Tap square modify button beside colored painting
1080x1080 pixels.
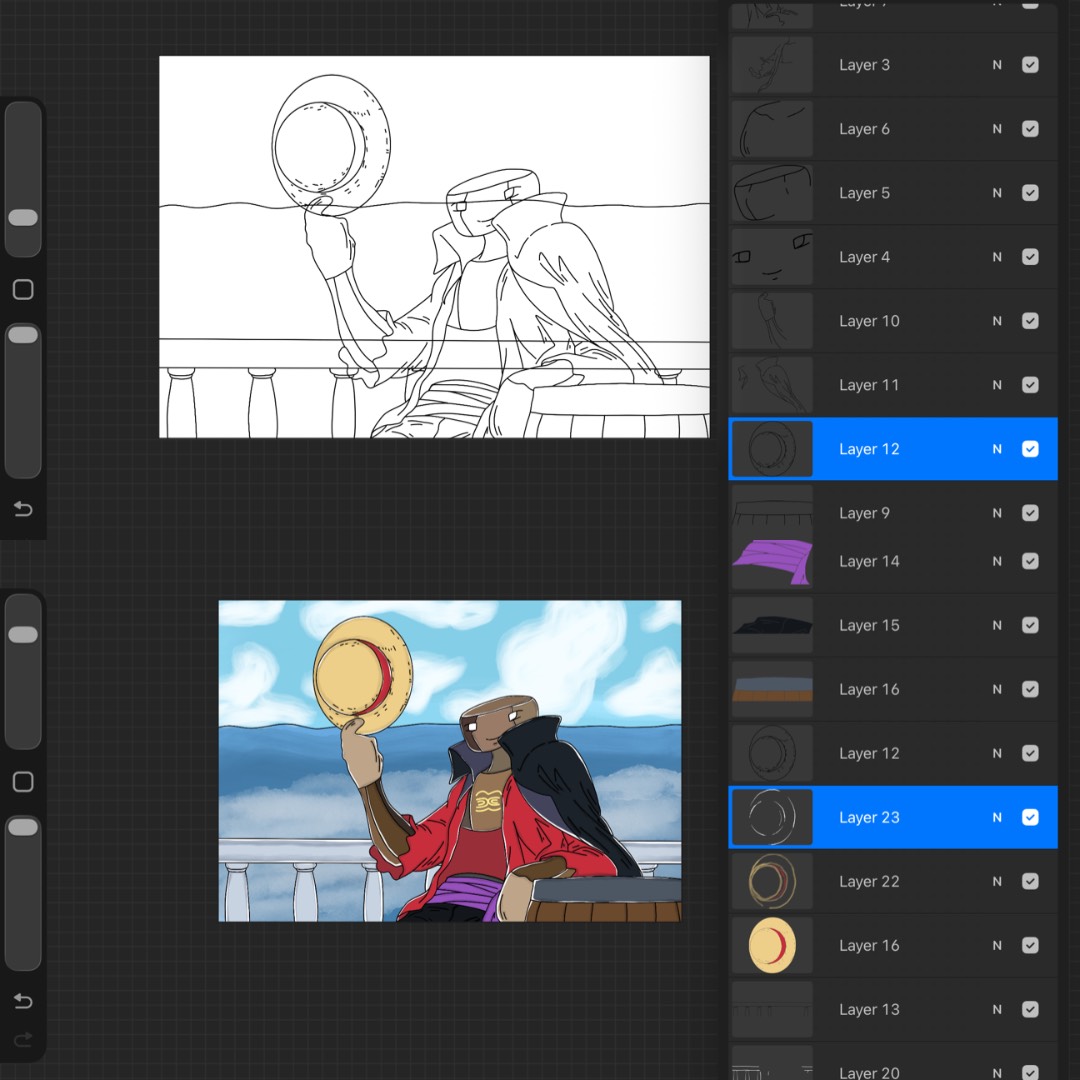pyautogui.click(x=23, y=782)
